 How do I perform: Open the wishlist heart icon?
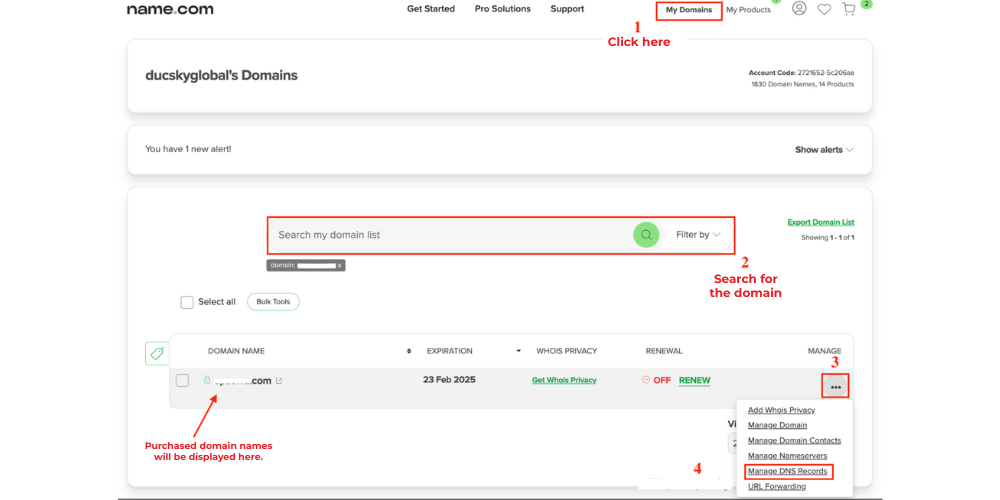click(x=824, y=9)
